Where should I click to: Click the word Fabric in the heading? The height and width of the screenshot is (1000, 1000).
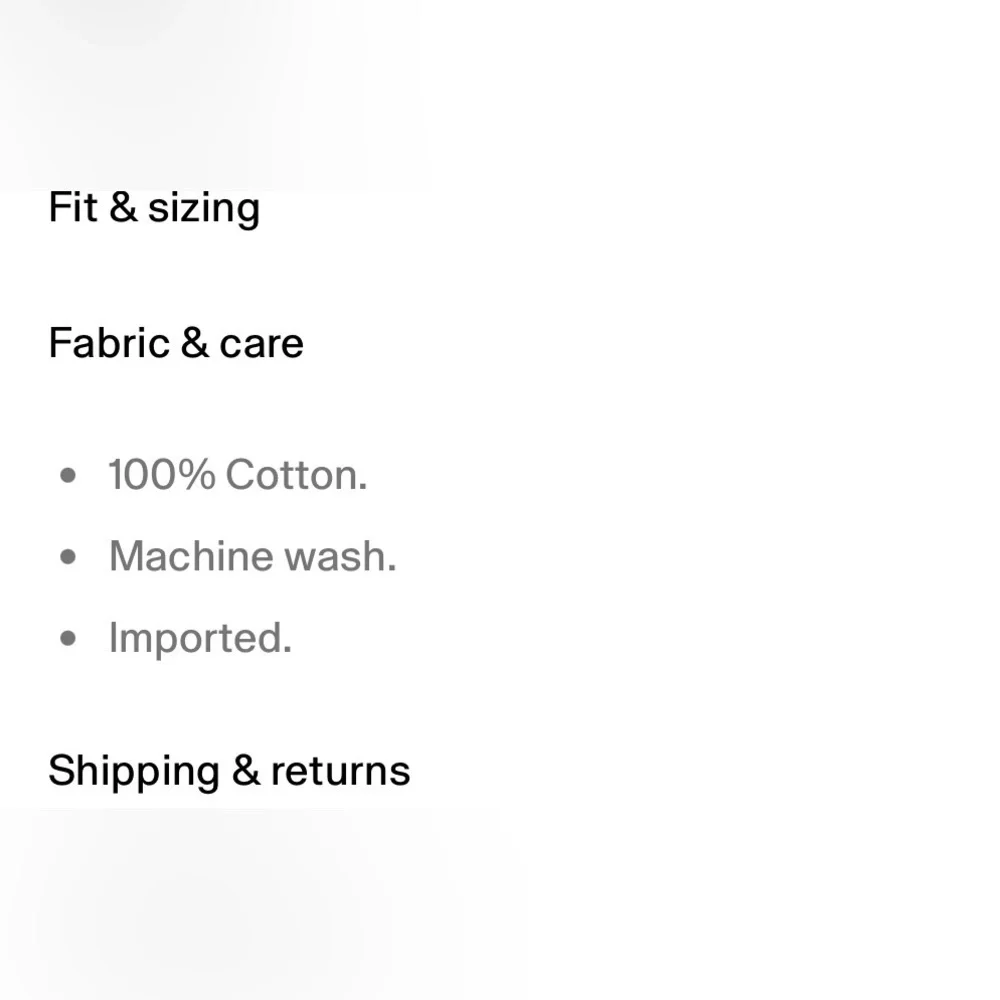pyautogui.click(x=109, y=343)
